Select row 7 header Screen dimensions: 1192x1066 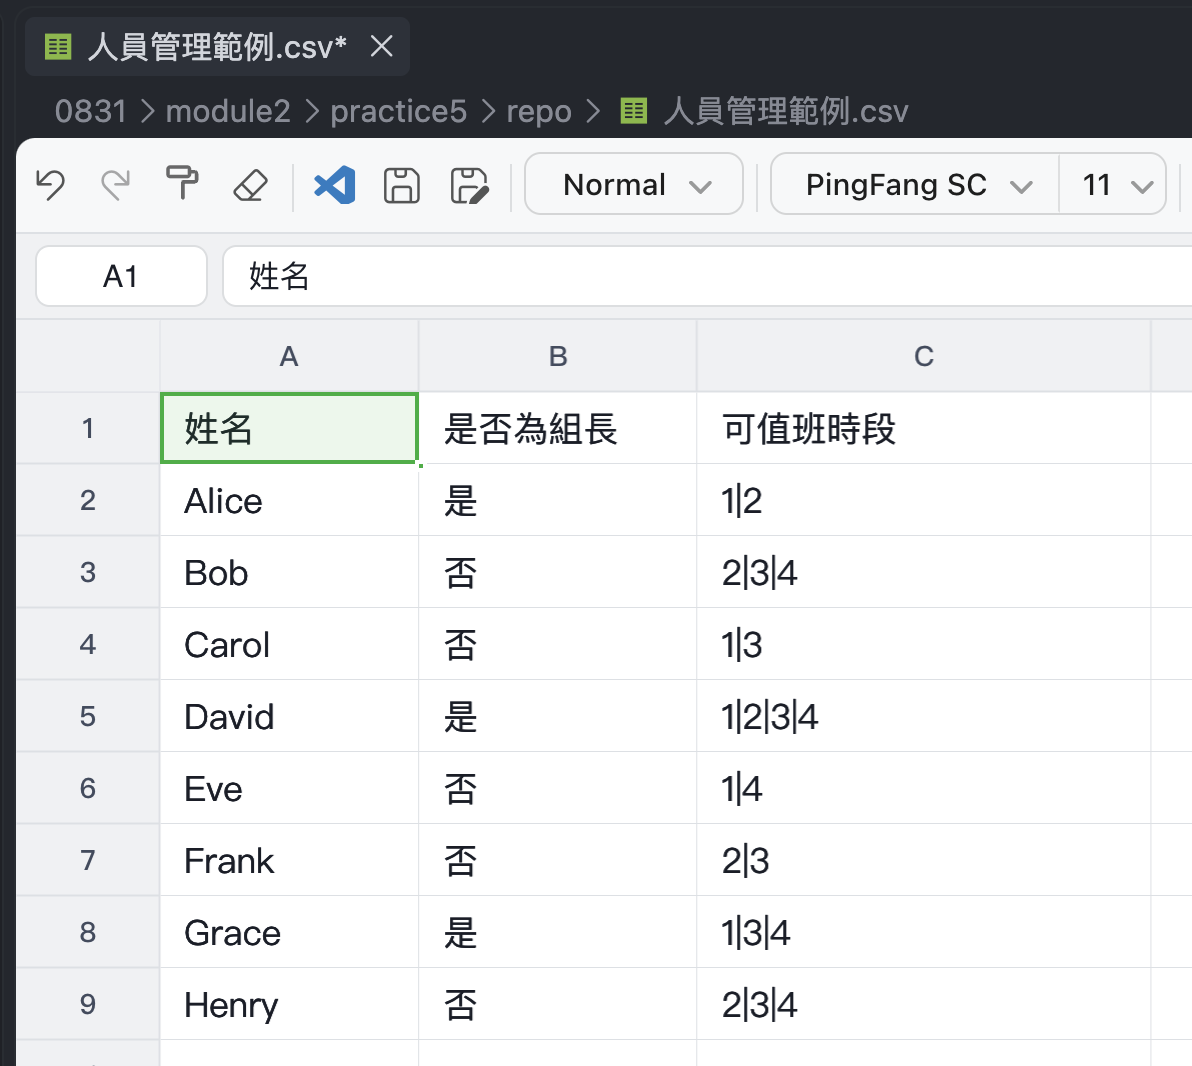pyautogui.click(x=87, y=860)
